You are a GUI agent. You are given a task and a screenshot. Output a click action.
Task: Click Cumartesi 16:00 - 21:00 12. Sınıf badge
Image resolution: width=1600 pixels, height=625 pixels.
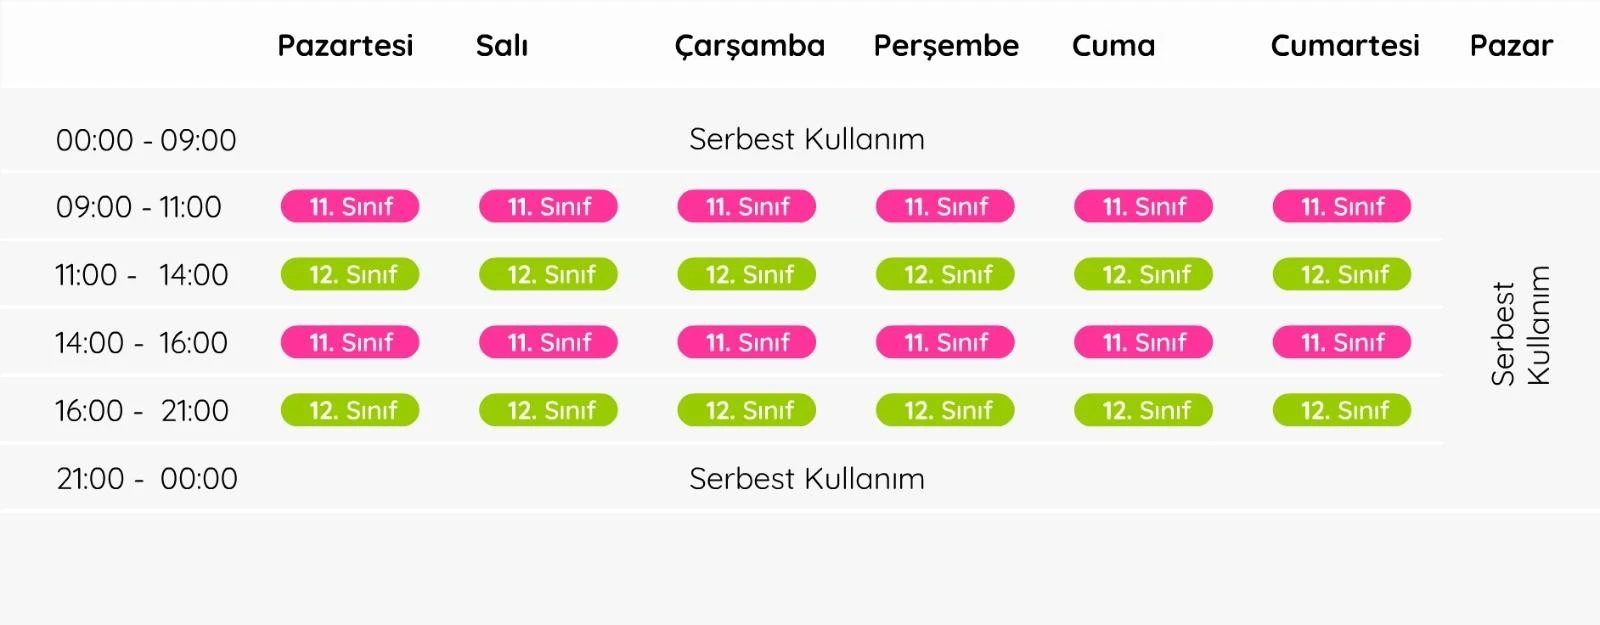[x=1341, y=411]
